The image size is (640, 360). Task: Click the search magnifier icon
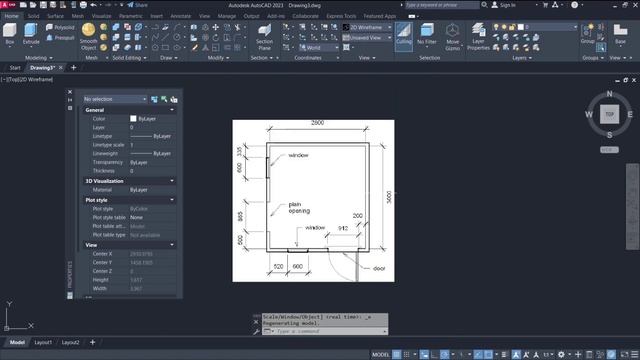484,5
